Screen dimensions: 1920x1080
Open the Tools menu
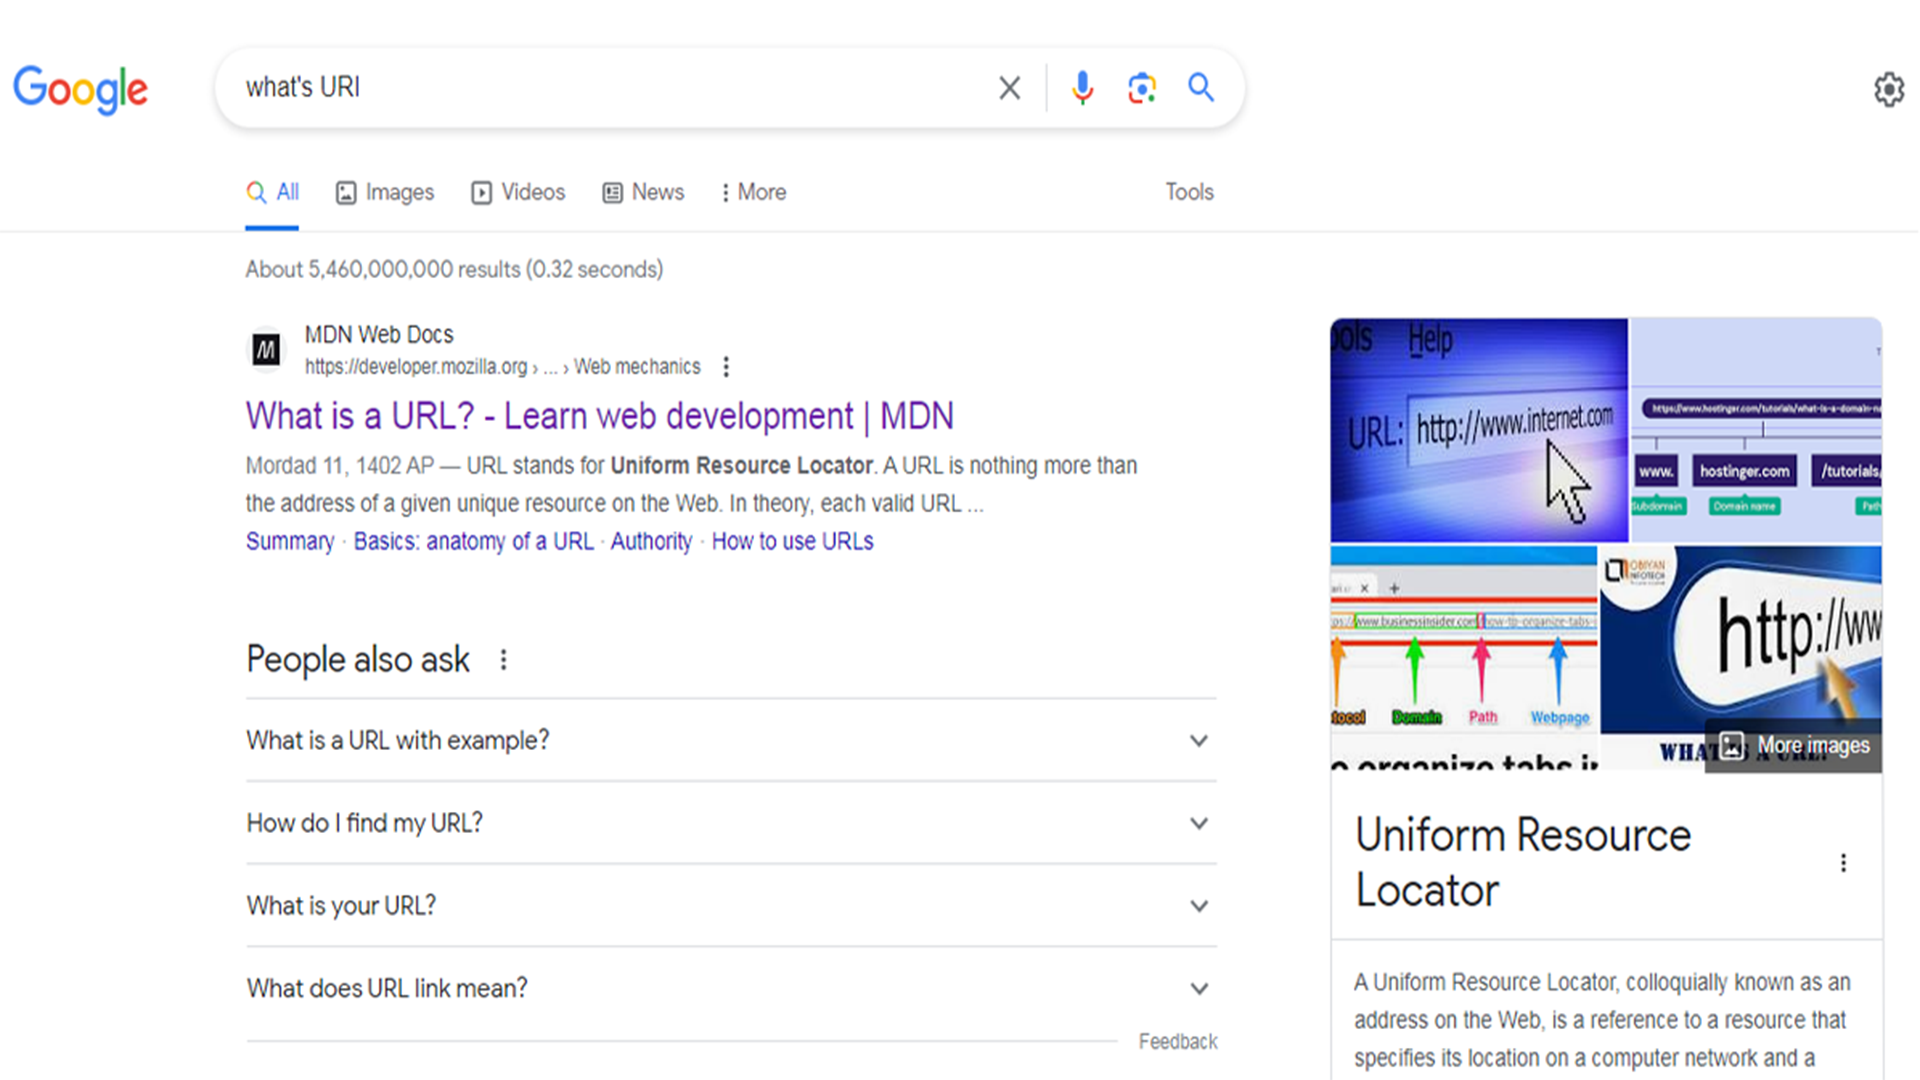point(1189,192)
